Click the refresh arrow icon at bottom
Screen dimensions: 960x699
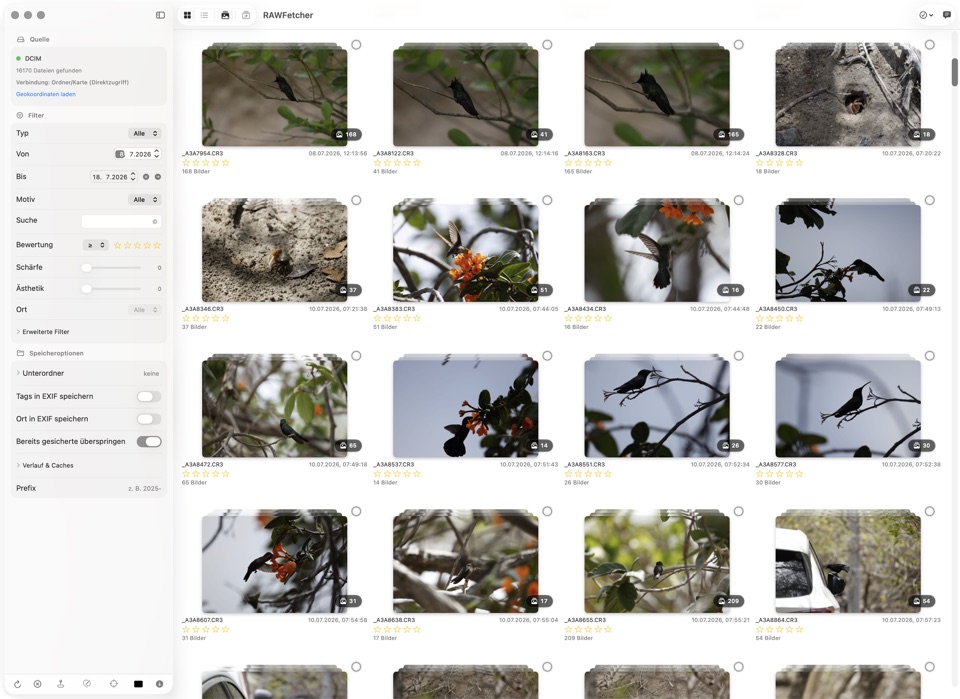click(17, 684)
